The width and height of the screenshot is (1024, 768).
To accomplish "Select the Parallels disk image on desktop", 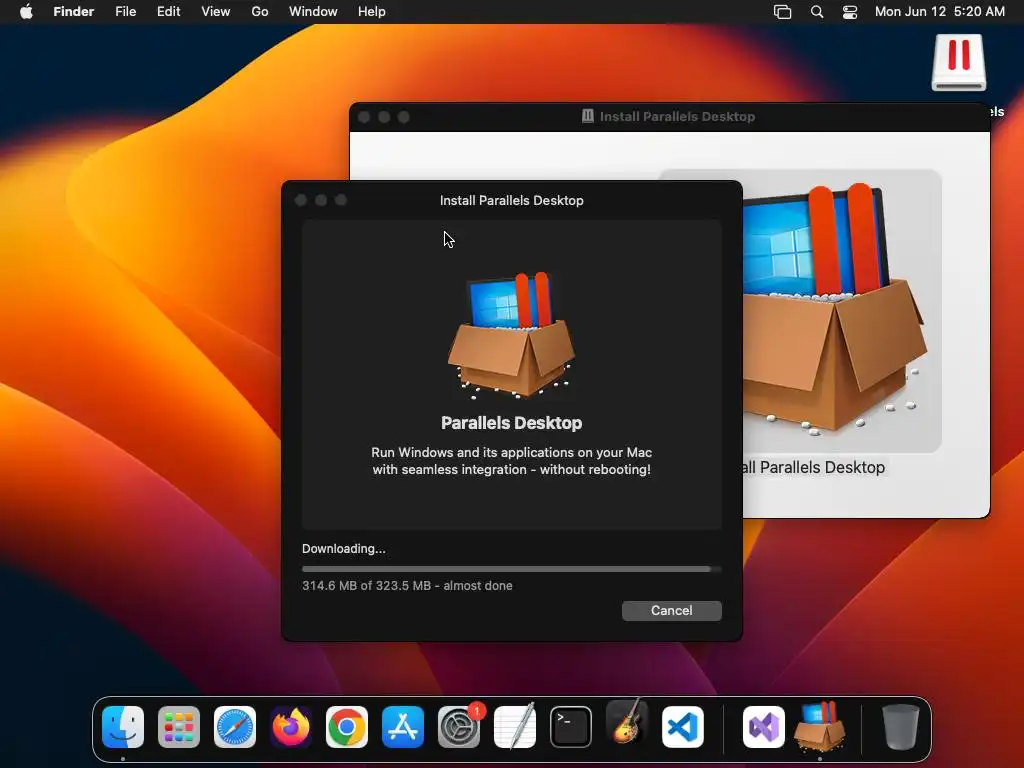I will coord(959,63).
